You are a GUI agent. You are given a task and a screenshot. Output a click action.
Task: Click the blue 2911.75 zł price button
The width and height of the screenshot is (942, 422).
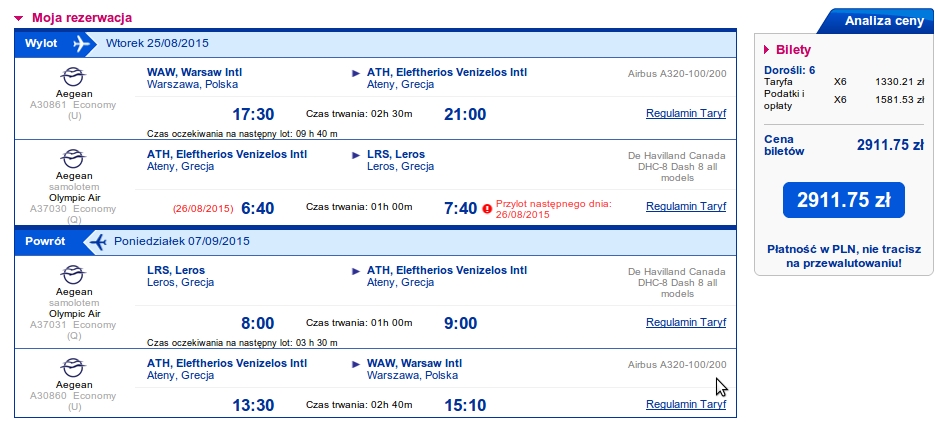[x=843, y=200]
